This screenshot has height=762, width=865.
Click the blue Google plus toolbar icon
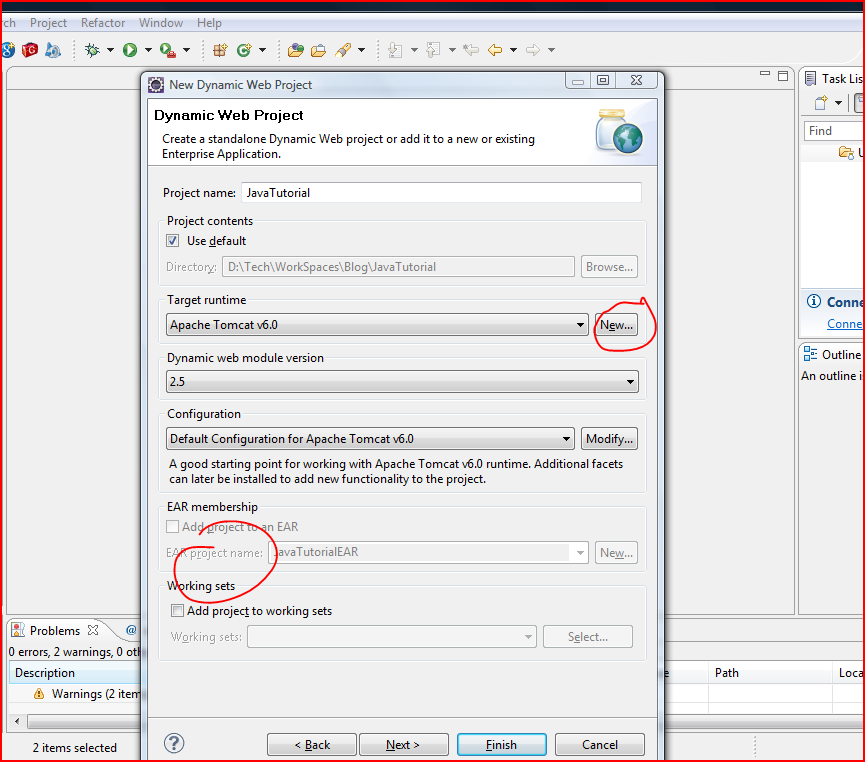pos(8,50)
